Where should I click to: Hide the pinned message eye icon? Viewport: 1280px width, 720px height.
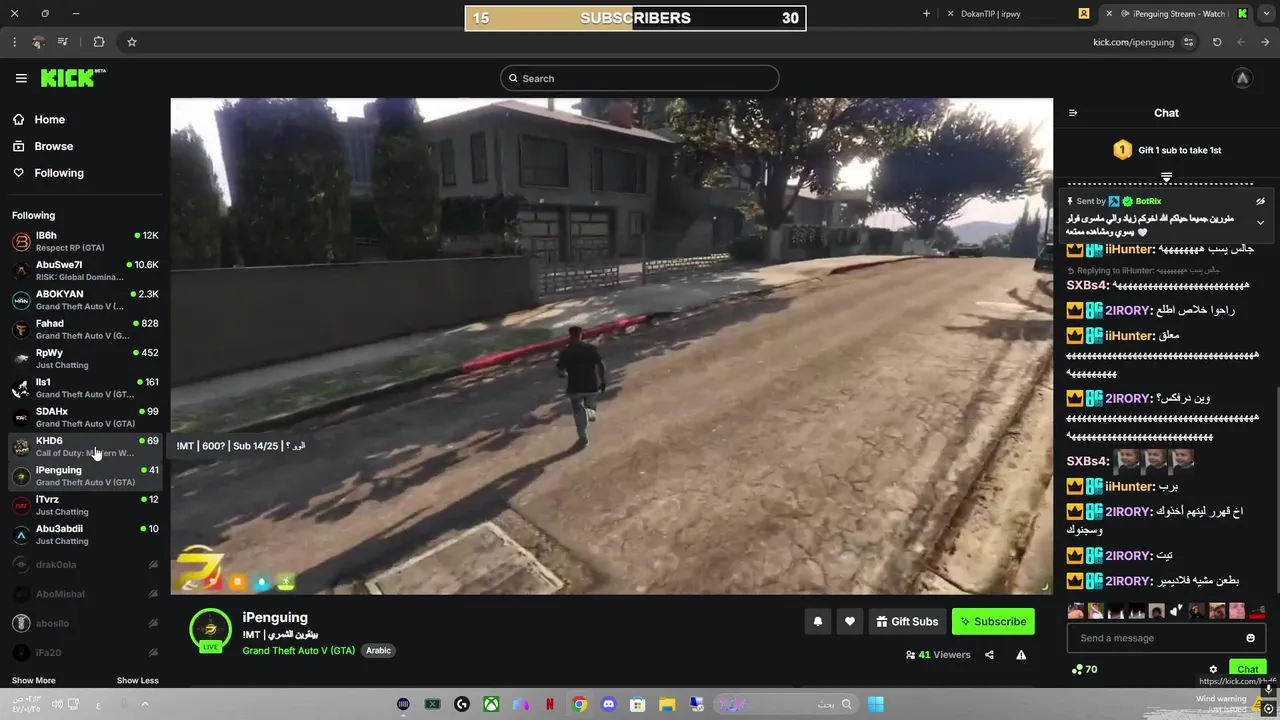click(x=1261, y=201)
